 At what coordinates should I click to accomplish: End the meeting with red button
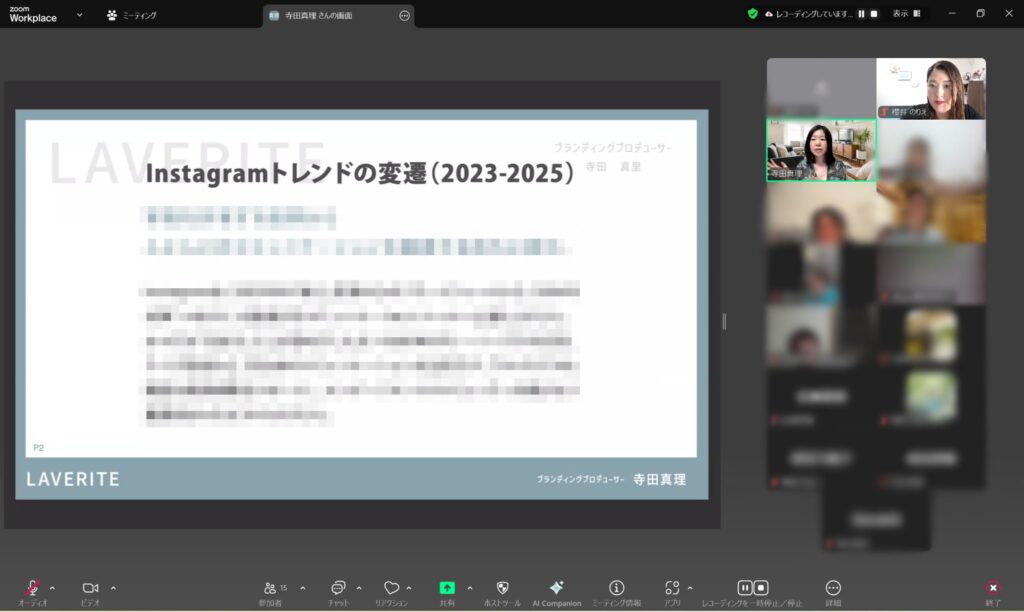[993, 588]
